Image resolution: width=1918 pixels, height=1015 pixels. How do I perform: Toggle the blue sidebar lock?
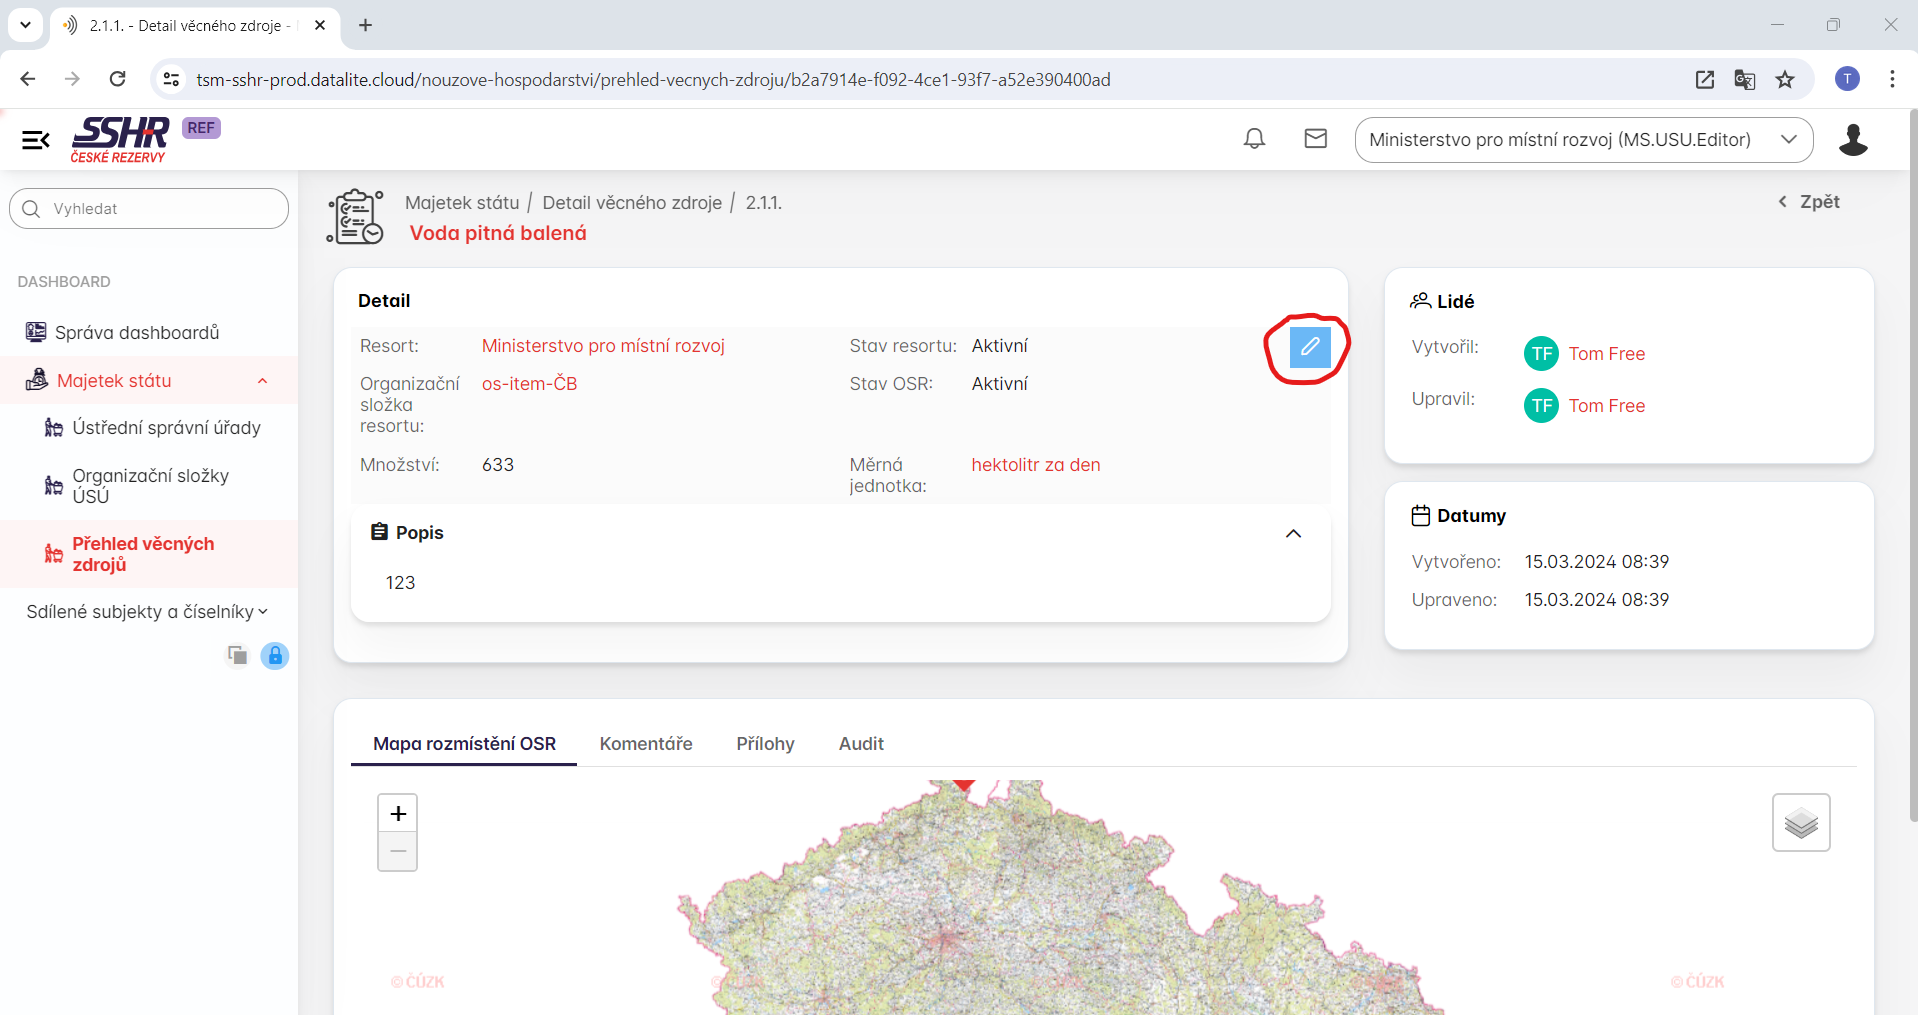pos(275,656)
